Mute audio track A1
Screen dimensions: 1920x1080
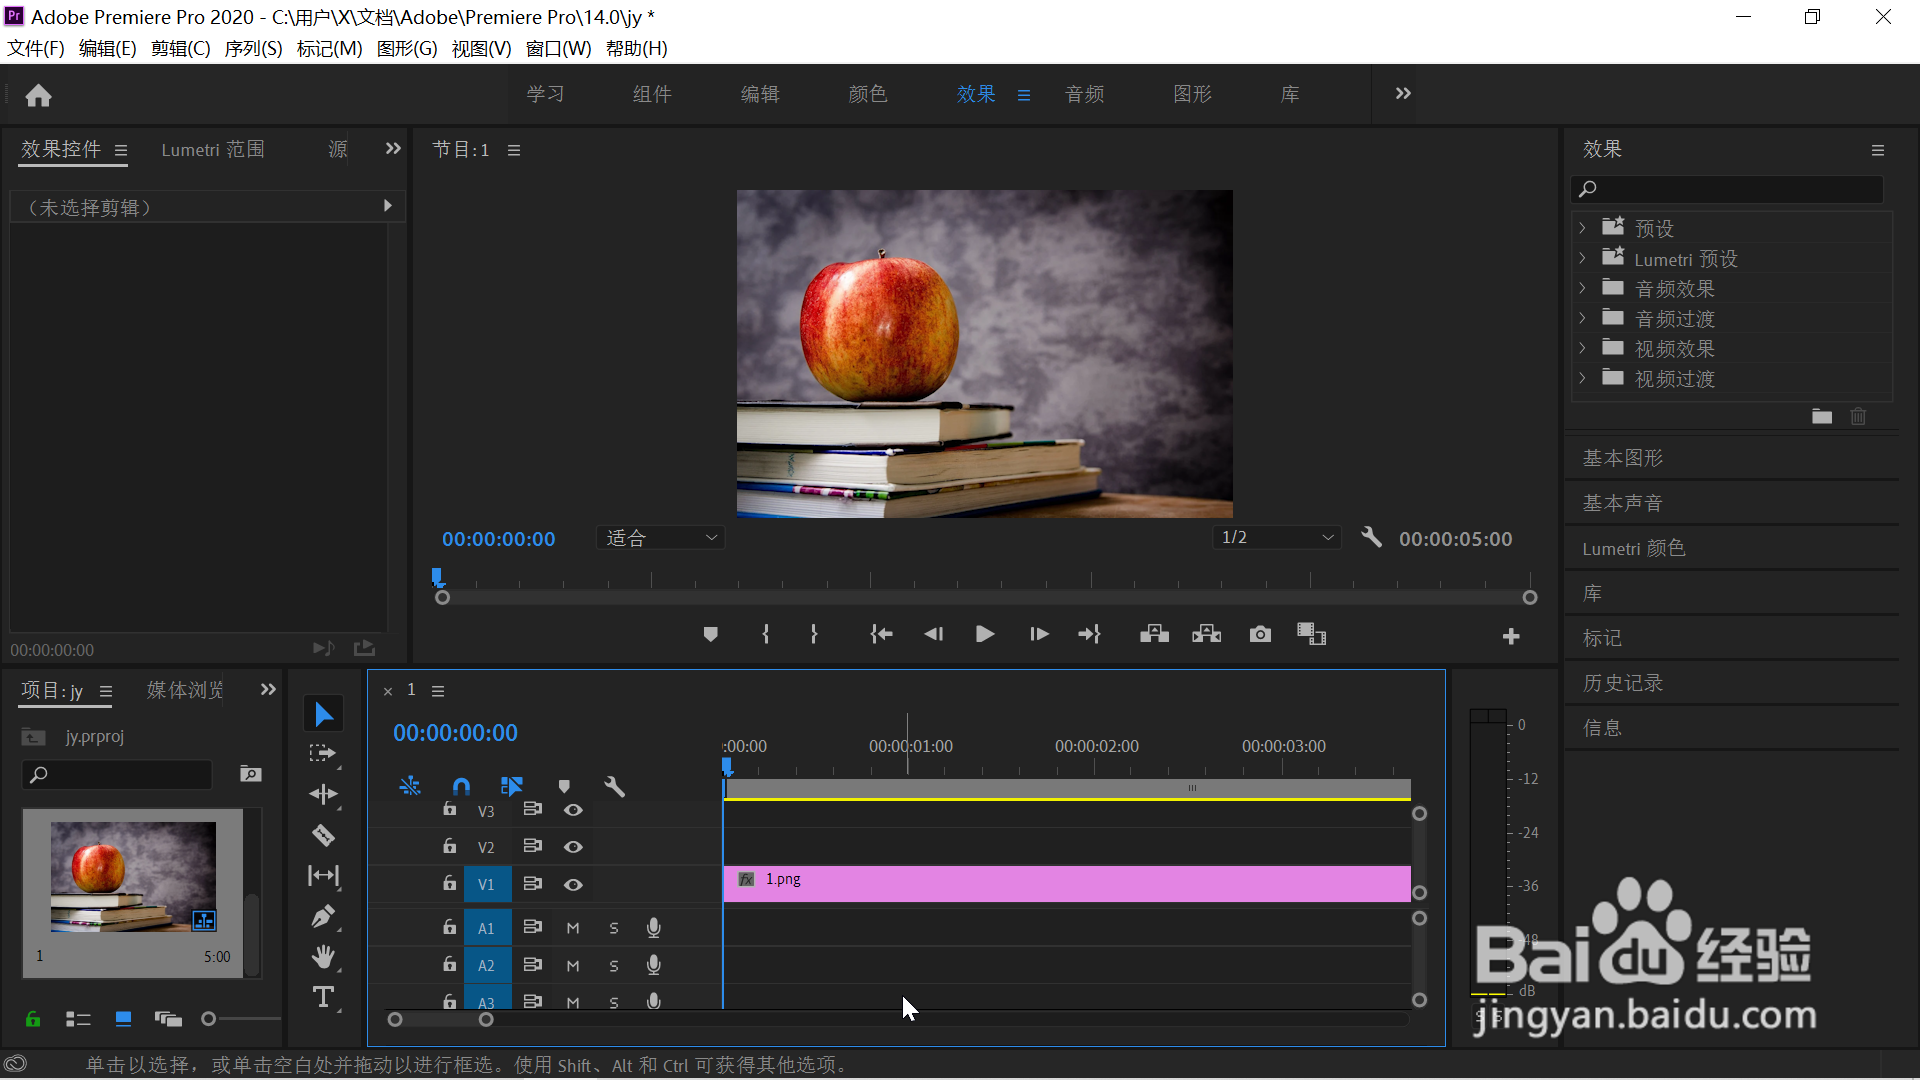(x=573, y=928)
